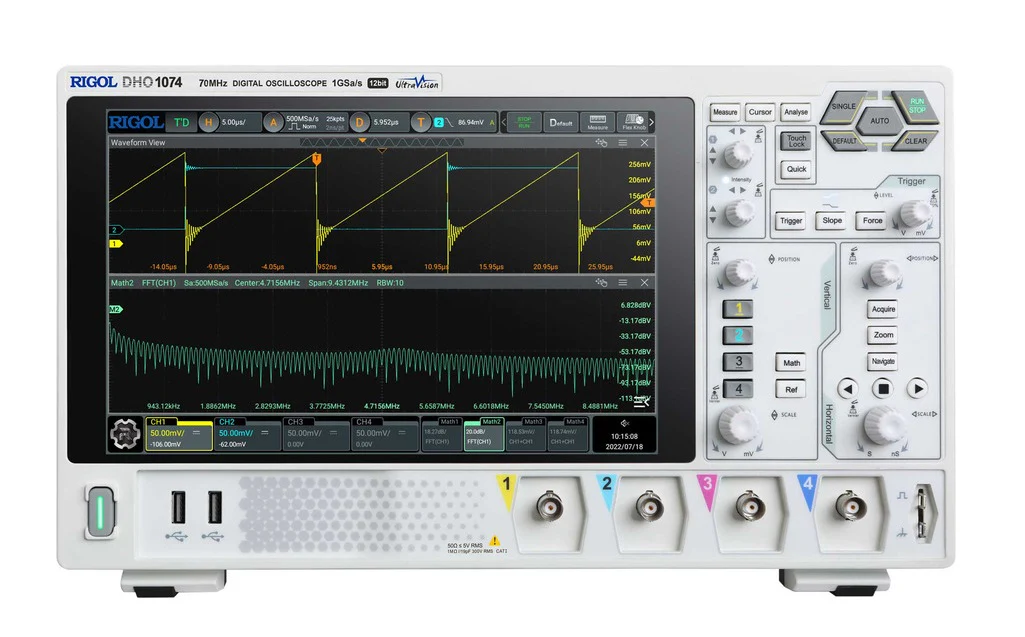Toggle the STOP/RUN control on screen
Viewport: 1025px width, 637px height.
coord(524,121)
